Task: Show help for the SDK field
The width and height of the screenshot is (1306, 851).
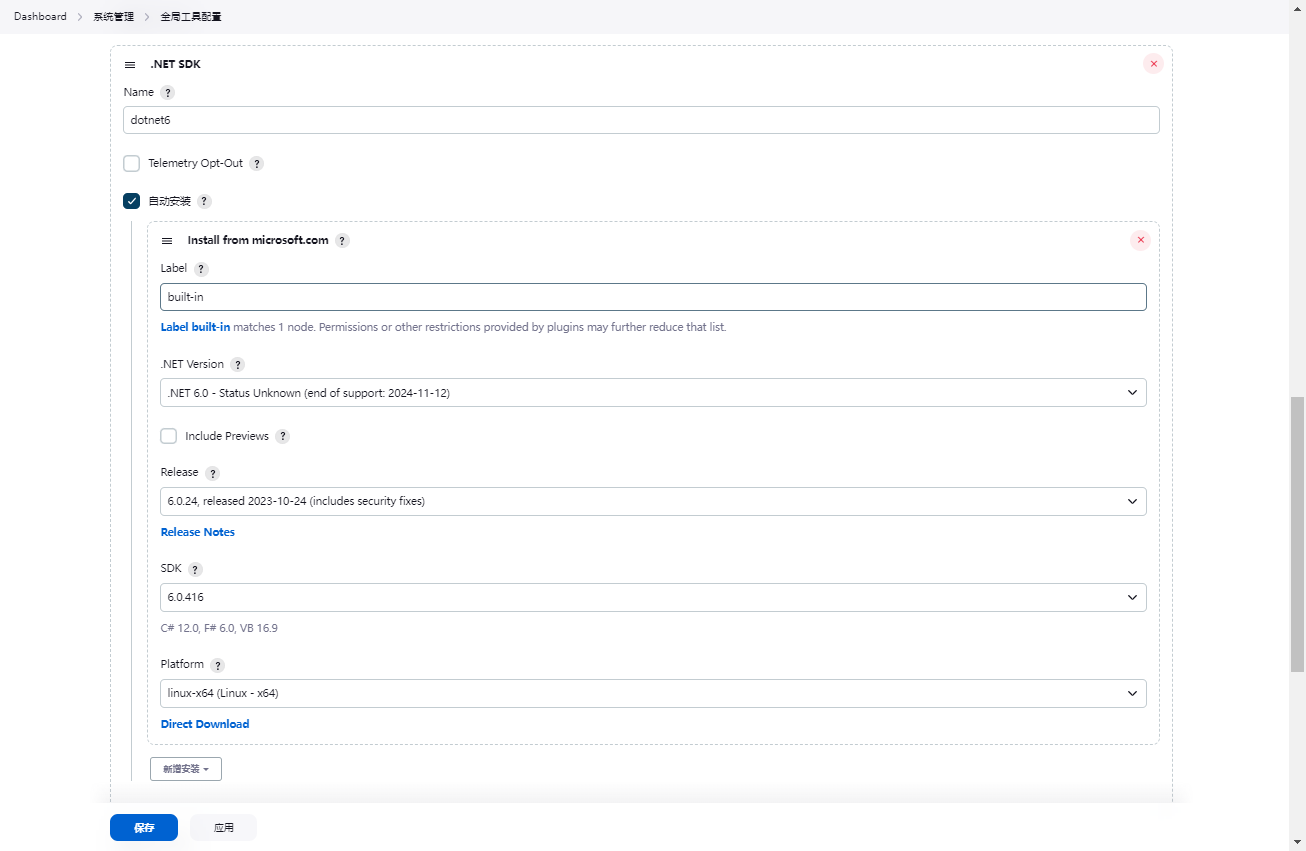Action: click(195, 569)
